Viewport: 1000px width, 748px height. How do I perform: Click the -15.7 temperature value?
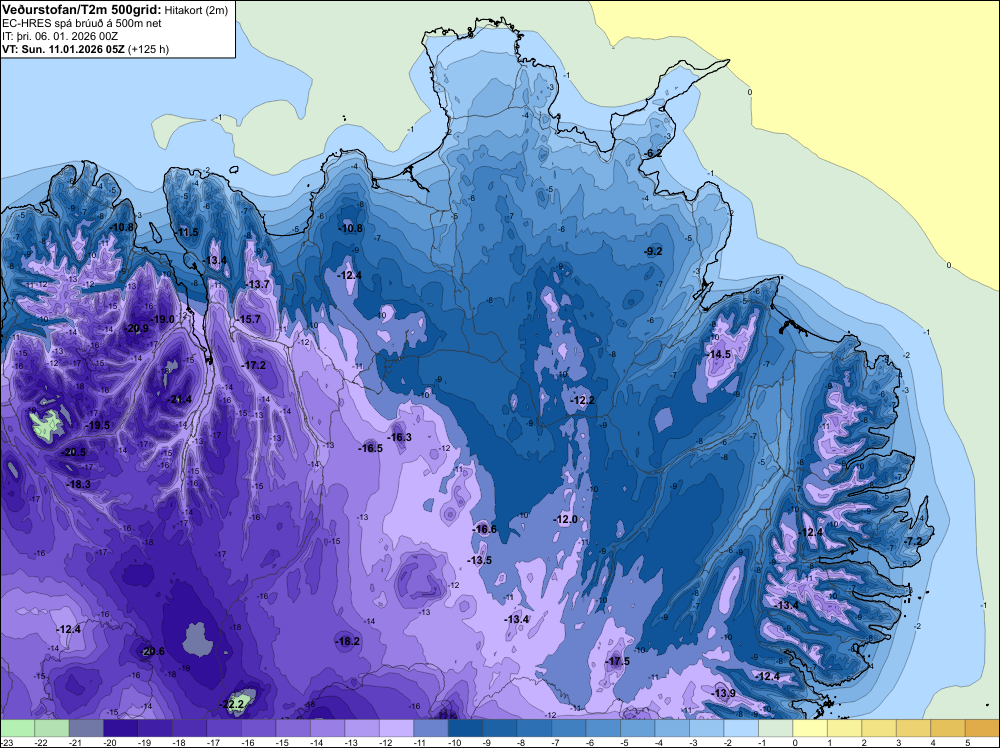click(x=248, y=319)
